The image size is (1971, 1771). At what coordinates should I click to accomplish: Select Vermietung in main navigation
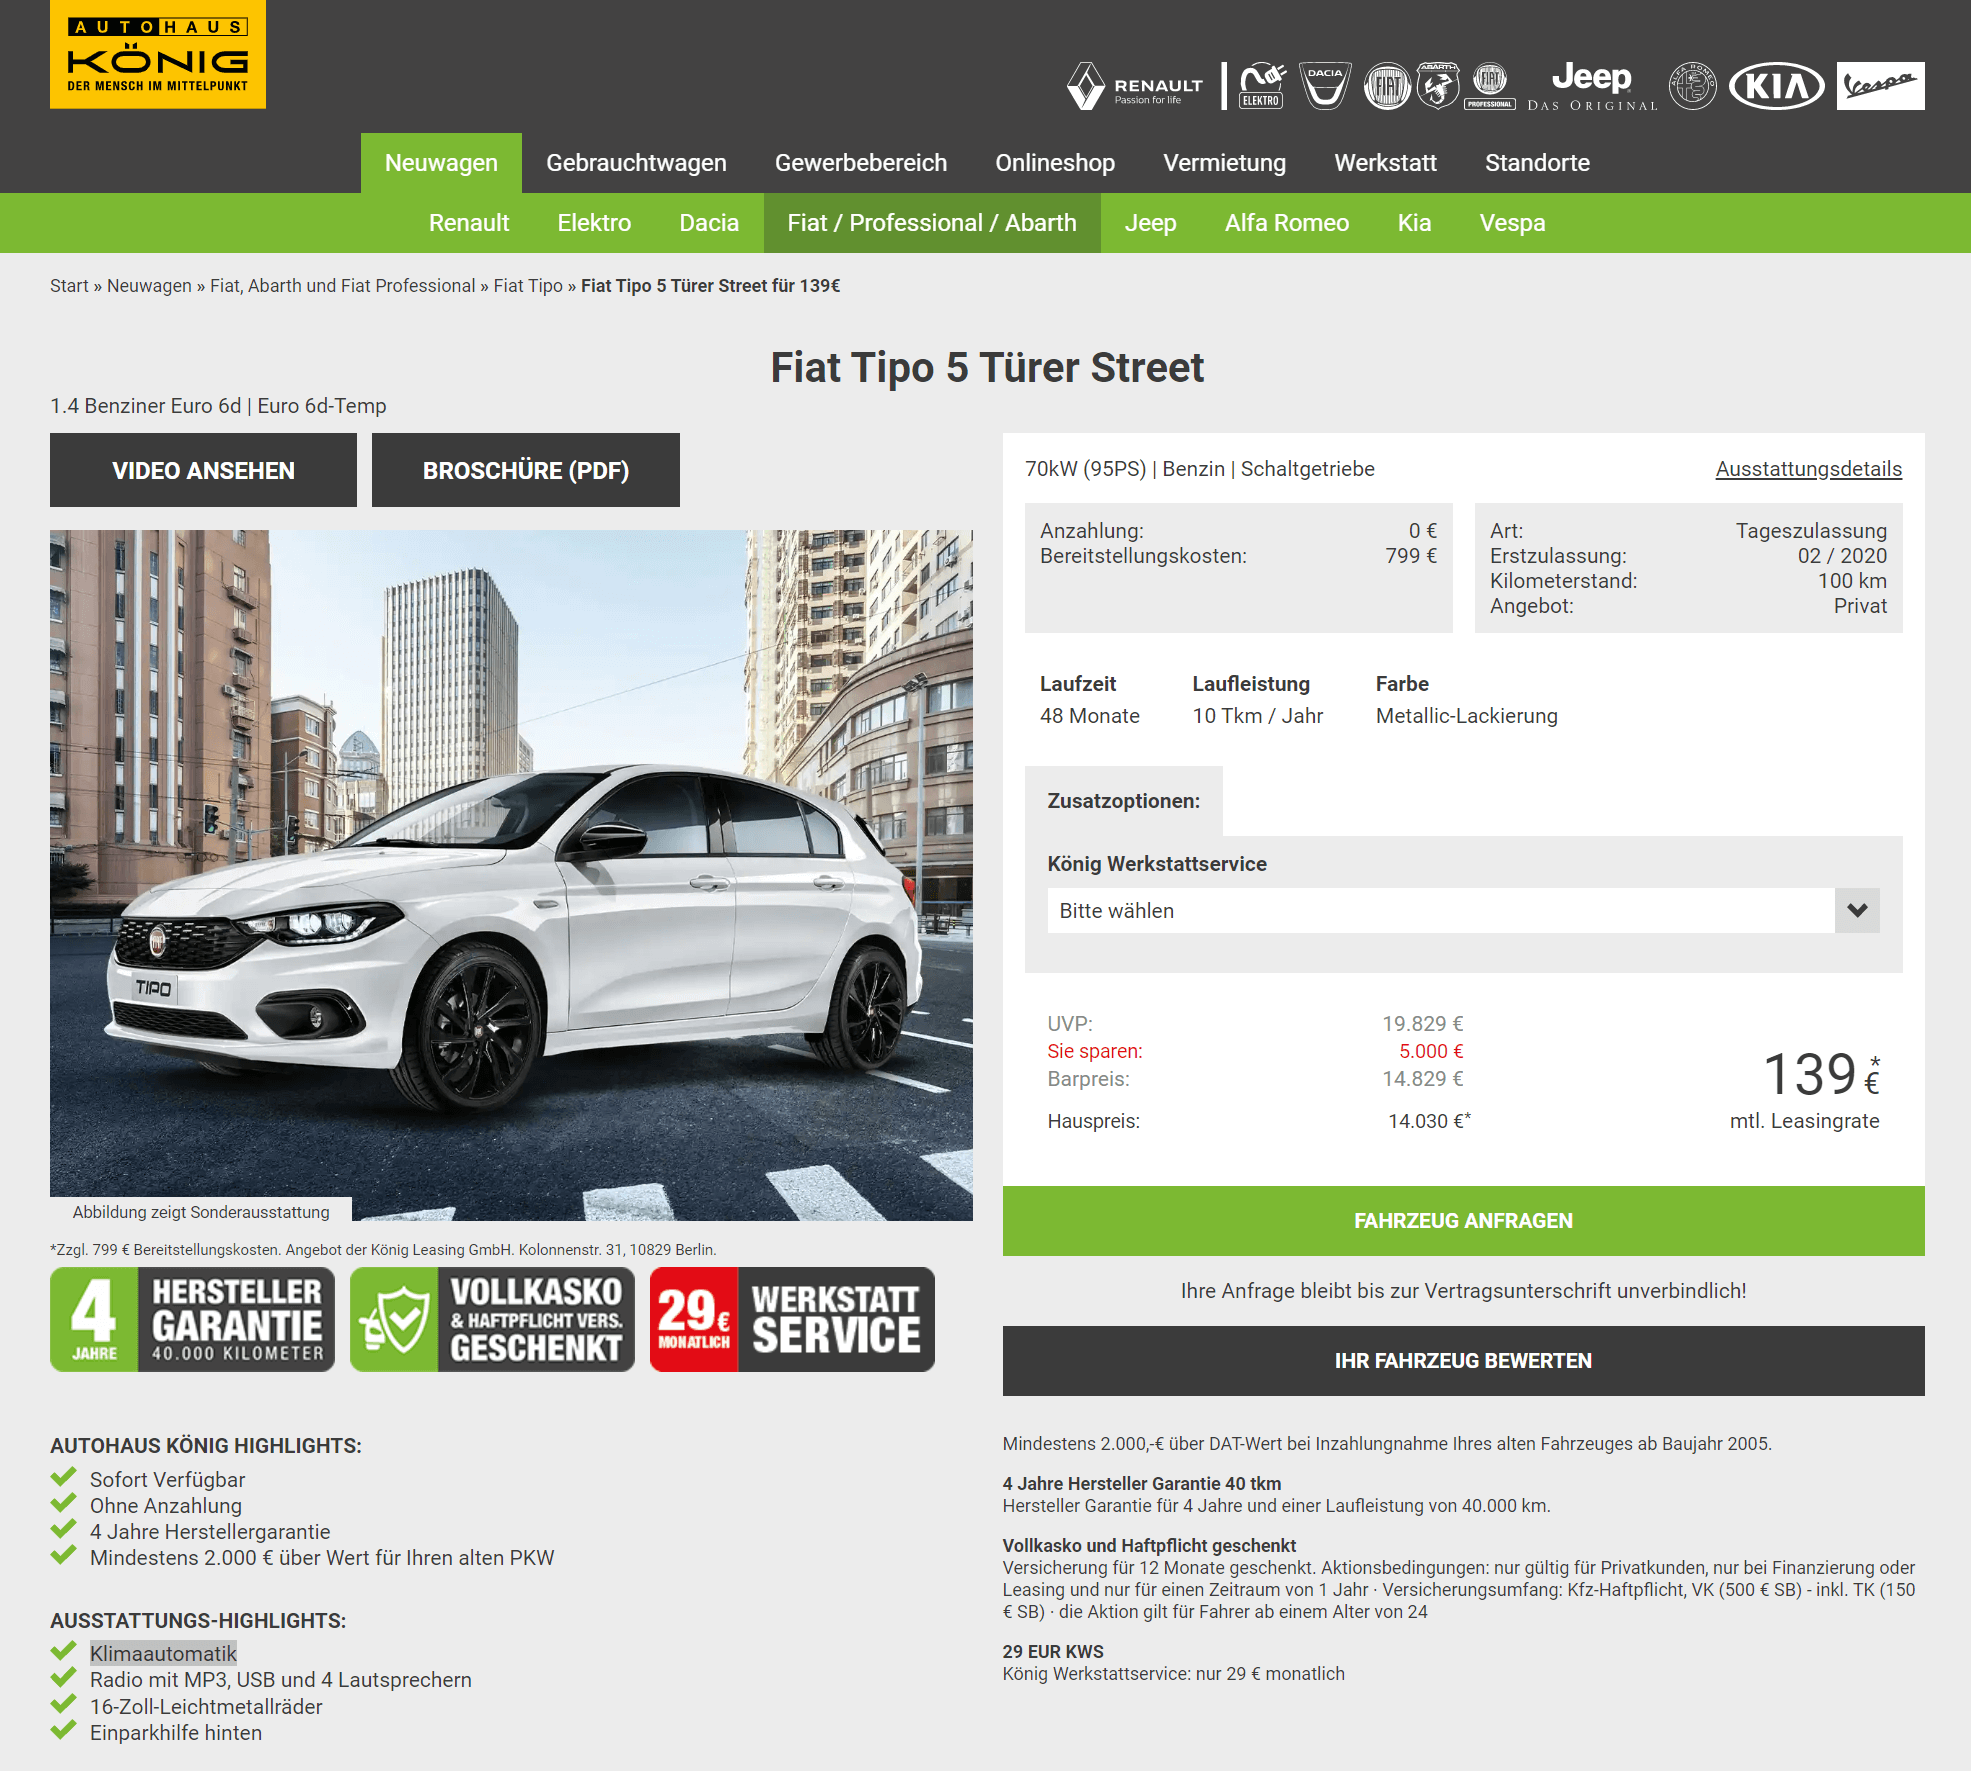pos(1224,163)
